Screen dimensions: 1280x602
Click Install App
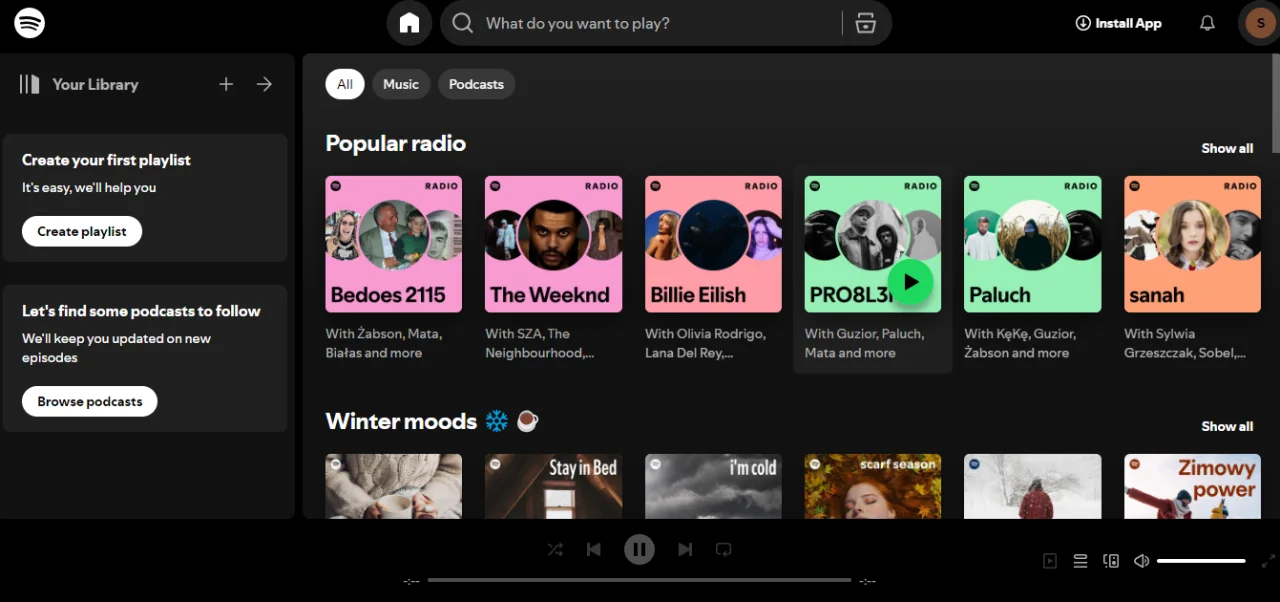1118,23
